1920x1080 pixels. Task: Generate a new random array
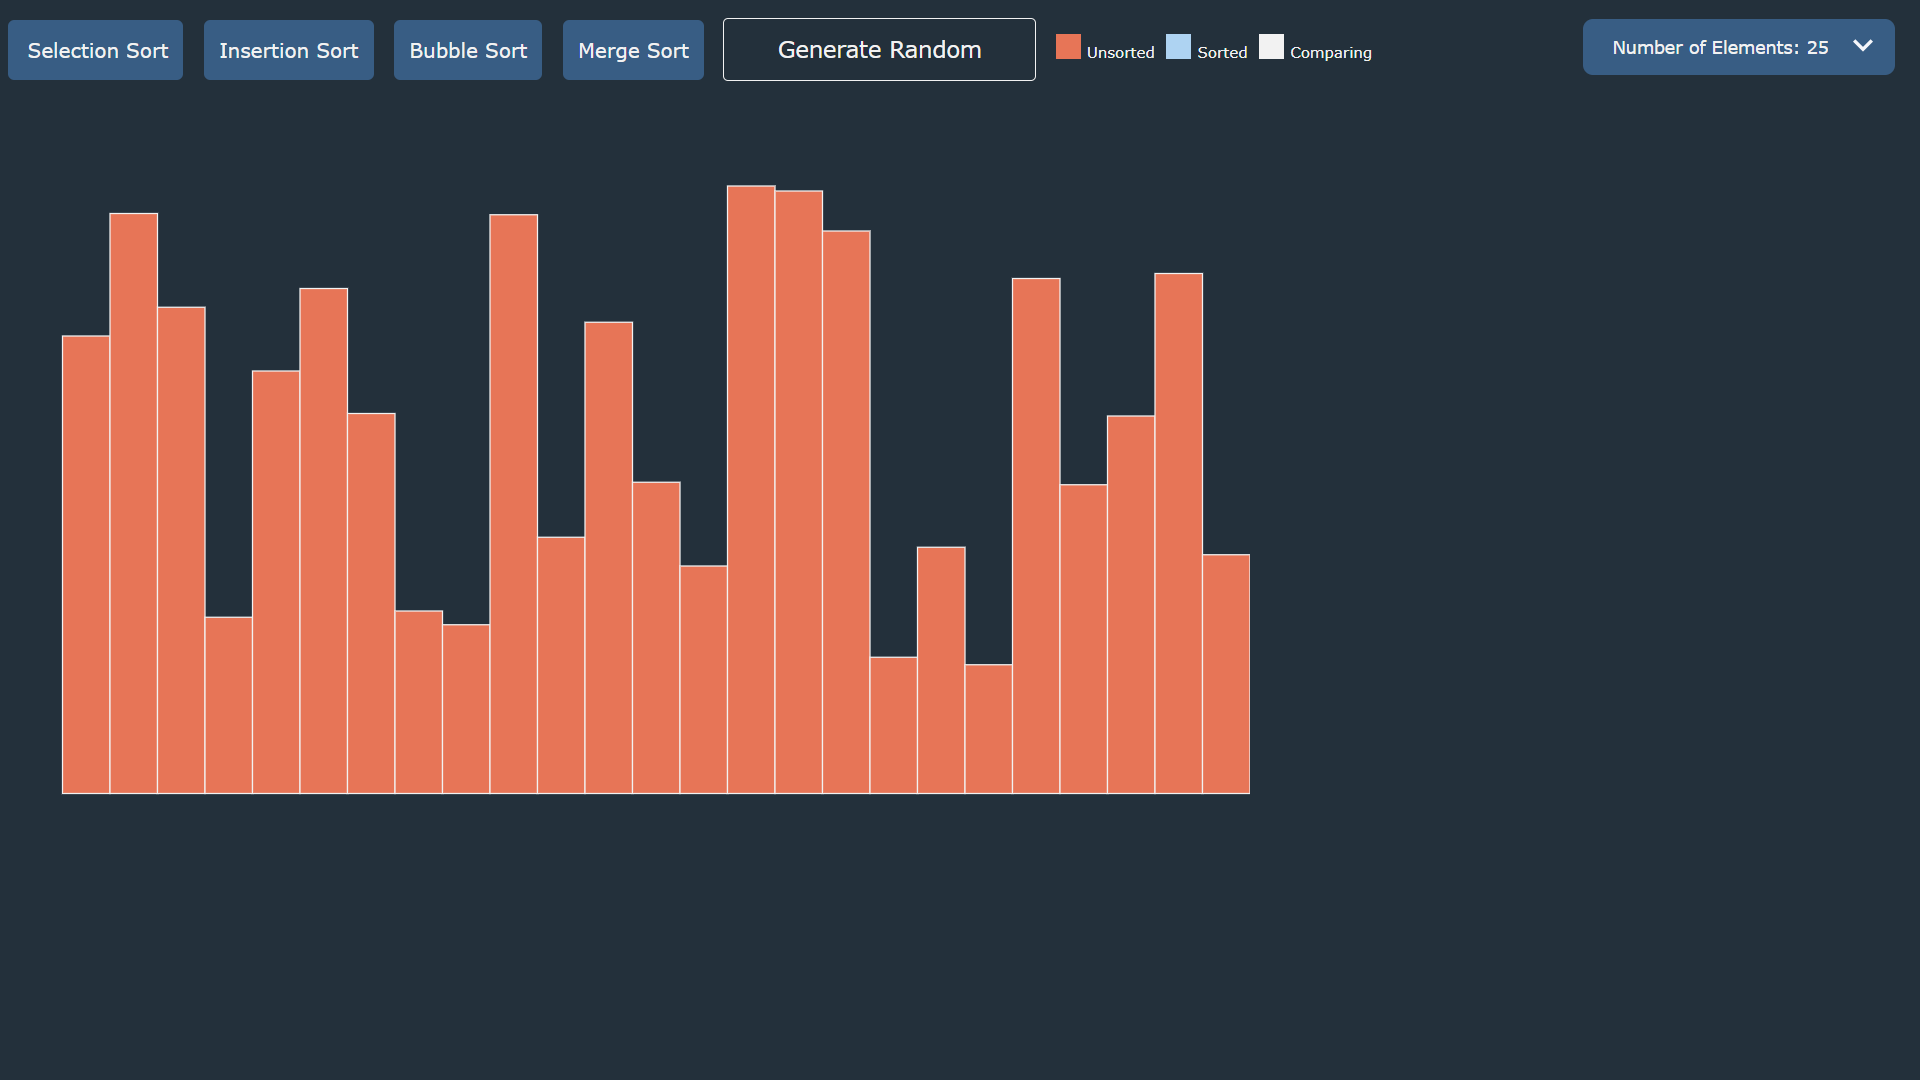pyautogui.click(x=878, y=49)
